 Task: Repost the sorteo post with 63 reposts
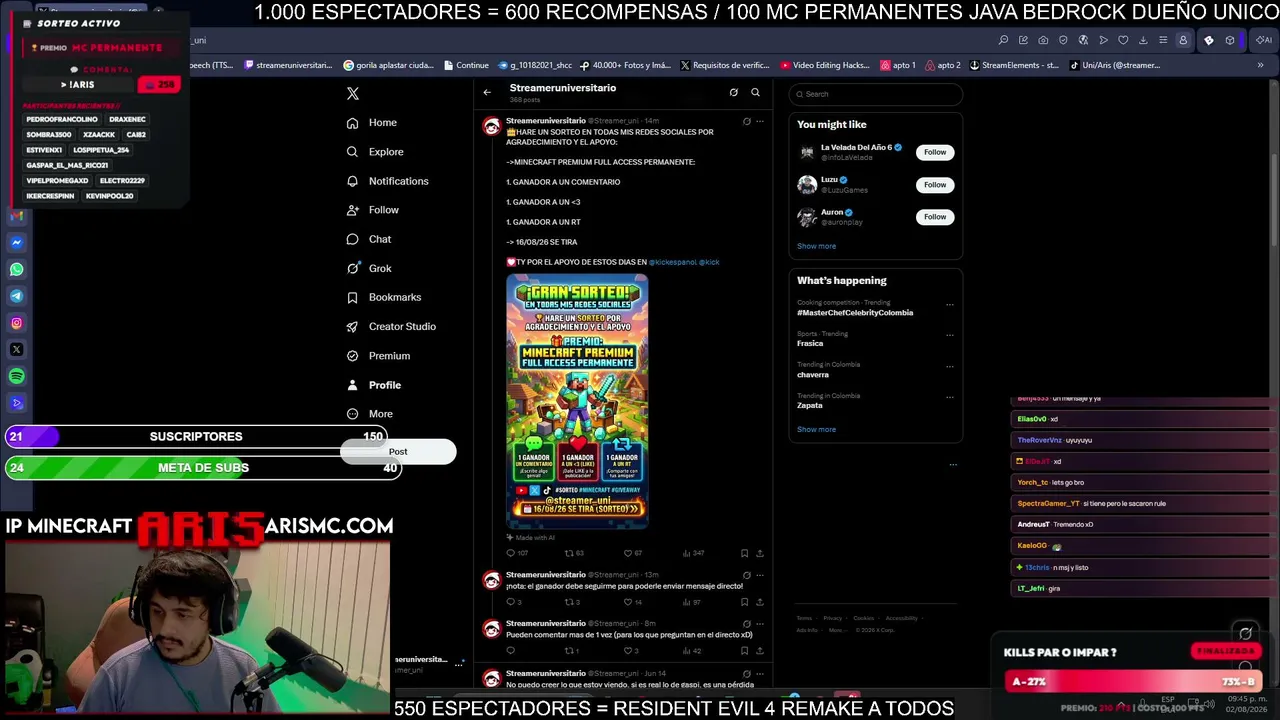tap(575, 553)
